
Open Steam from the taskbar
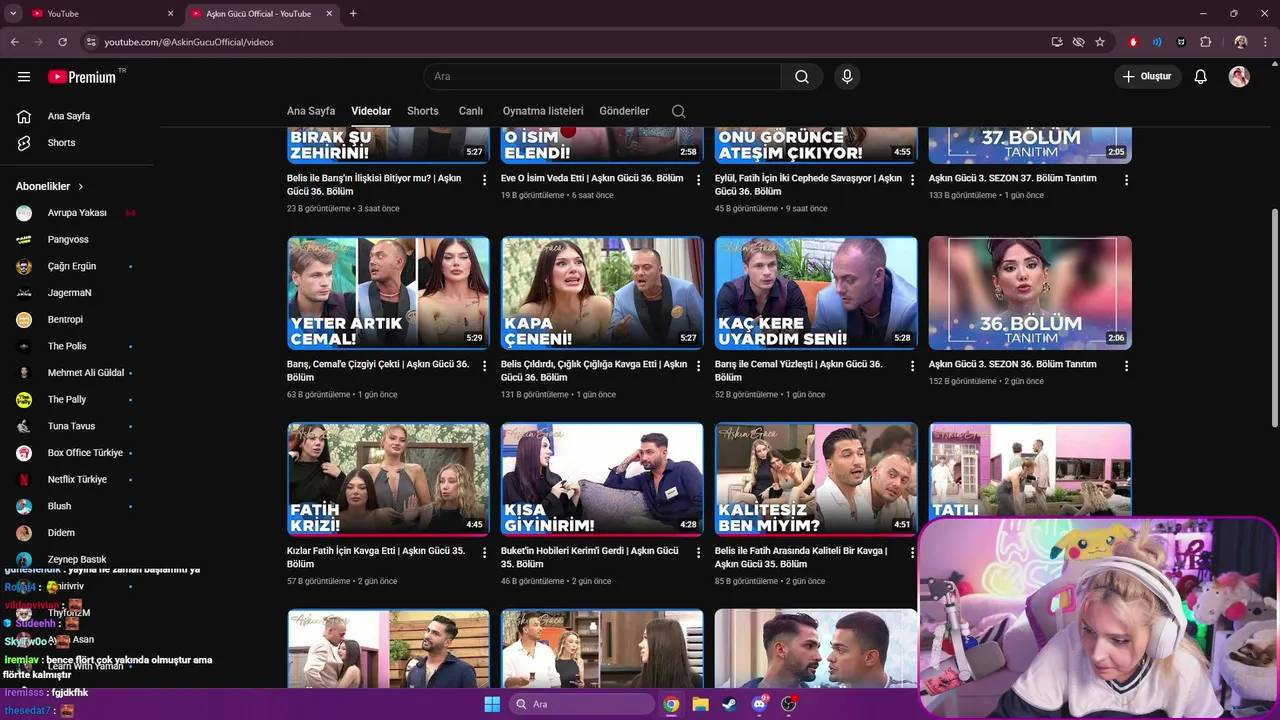[729, 704]
